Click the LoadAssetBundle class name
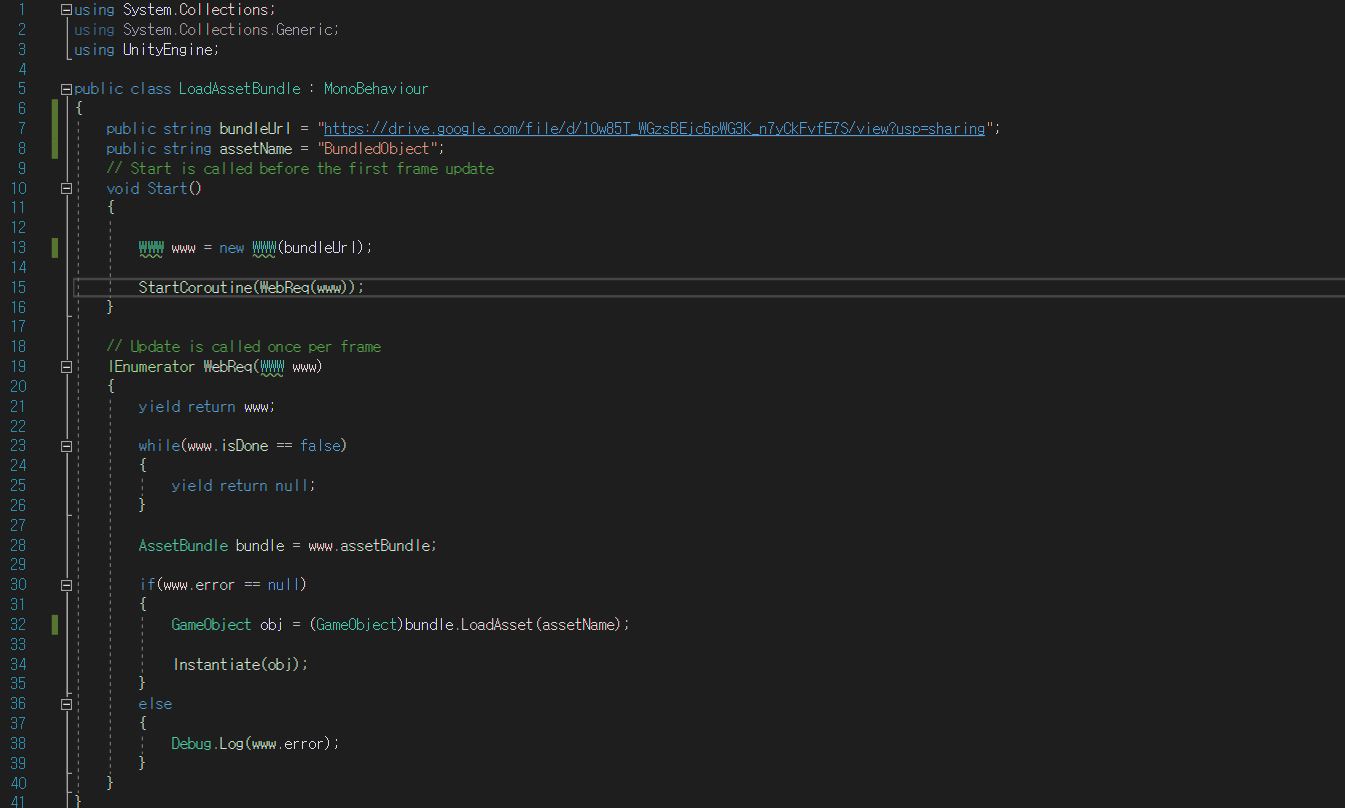Screen dimensions: 1345x808 tap(239, 89)
